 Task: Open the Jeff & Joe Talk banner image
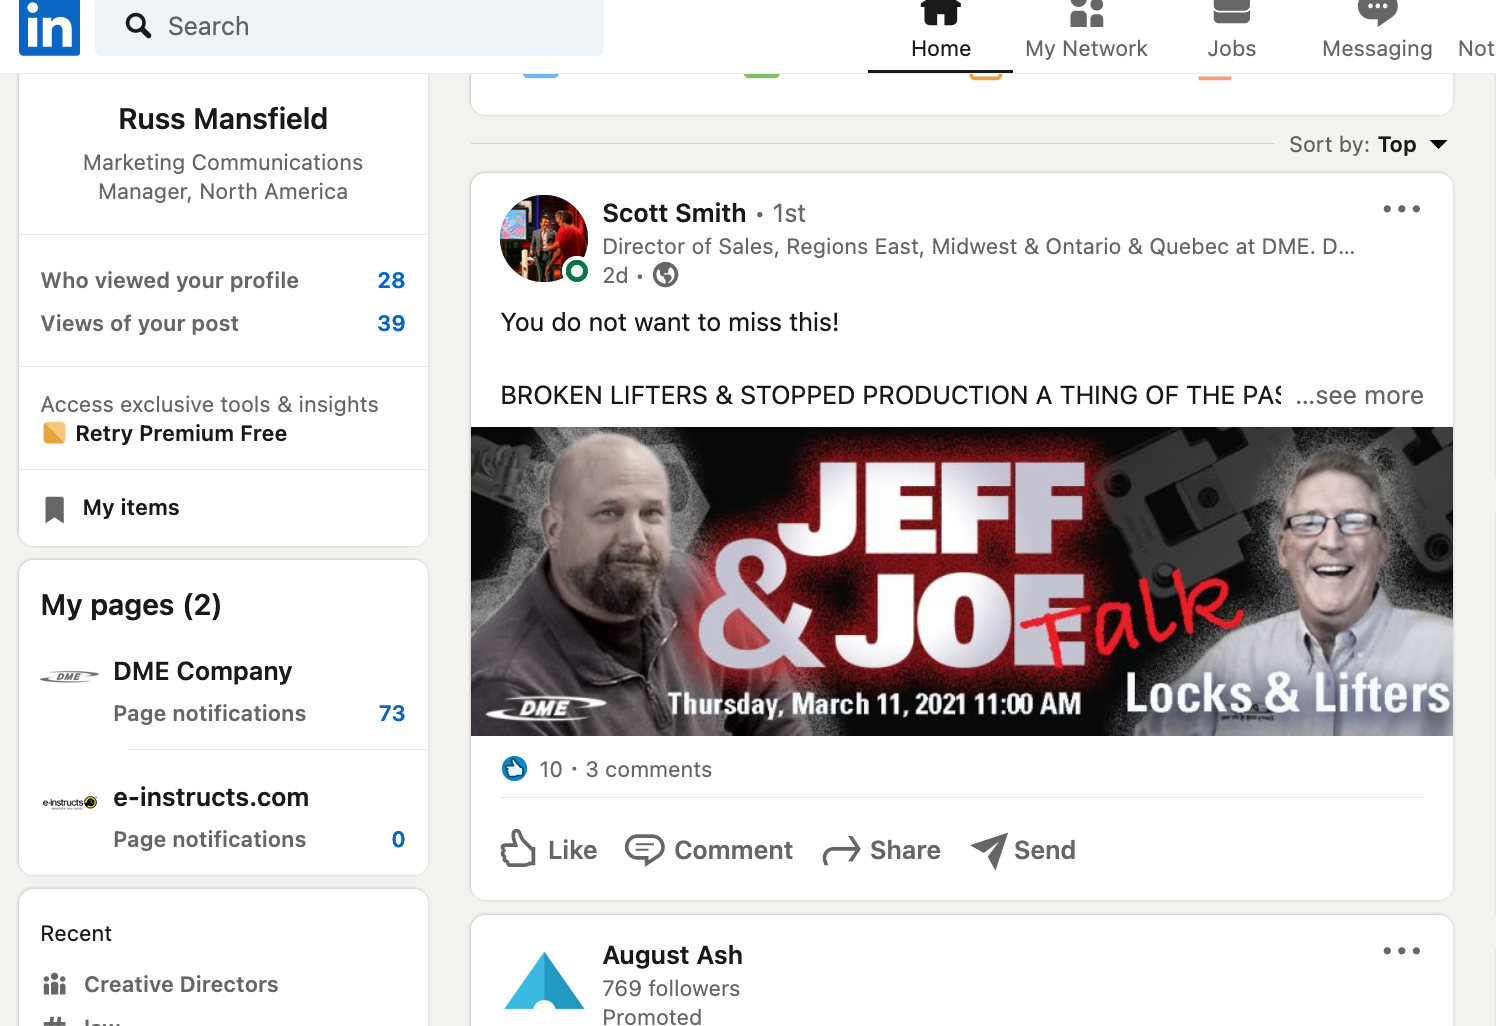click(962, 581)
